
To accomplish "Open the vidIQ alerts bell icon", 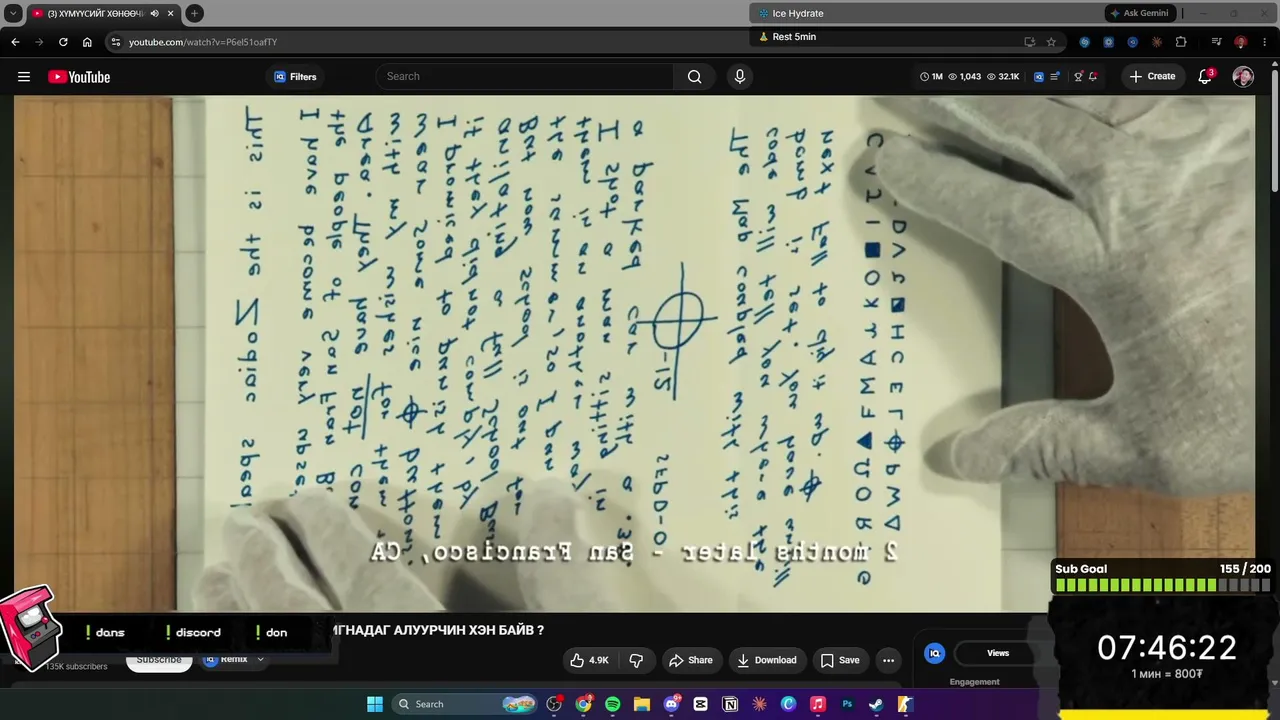I will coord(1093,77).
